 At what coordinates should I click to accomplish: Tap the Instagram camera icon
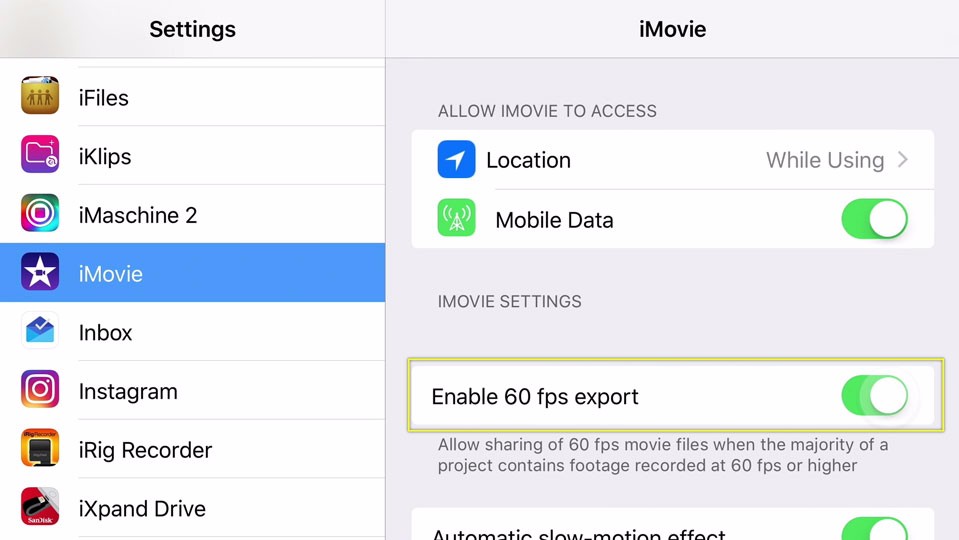pos(40,389)
